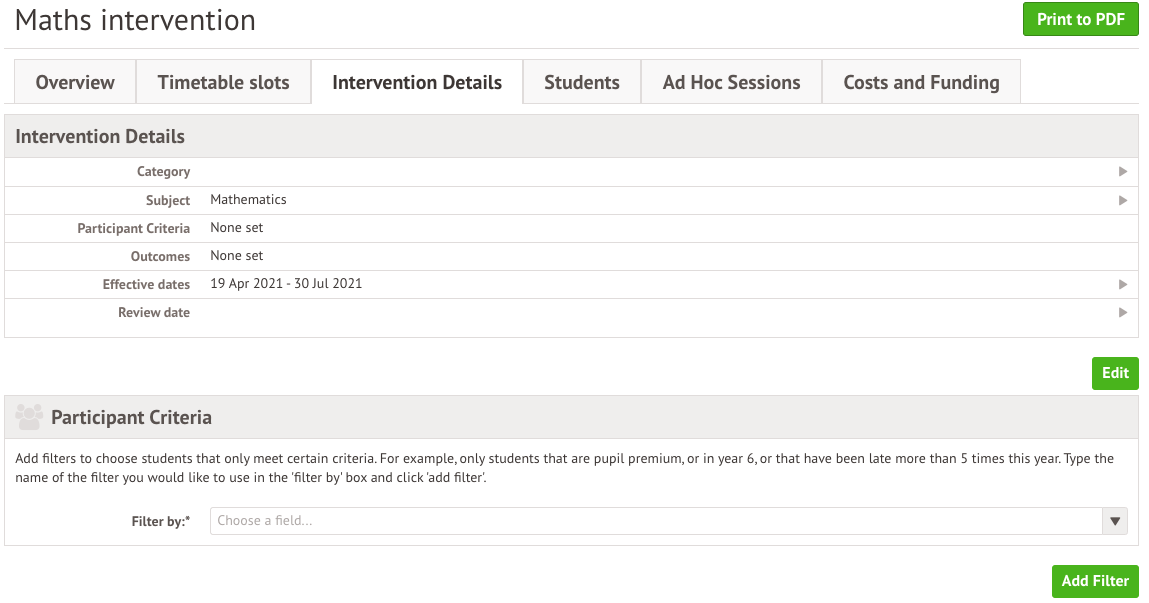This screenshot has height=603, width=1149.
Task: Expand the Review date row arrow
Action: (x=1123, y=313)
